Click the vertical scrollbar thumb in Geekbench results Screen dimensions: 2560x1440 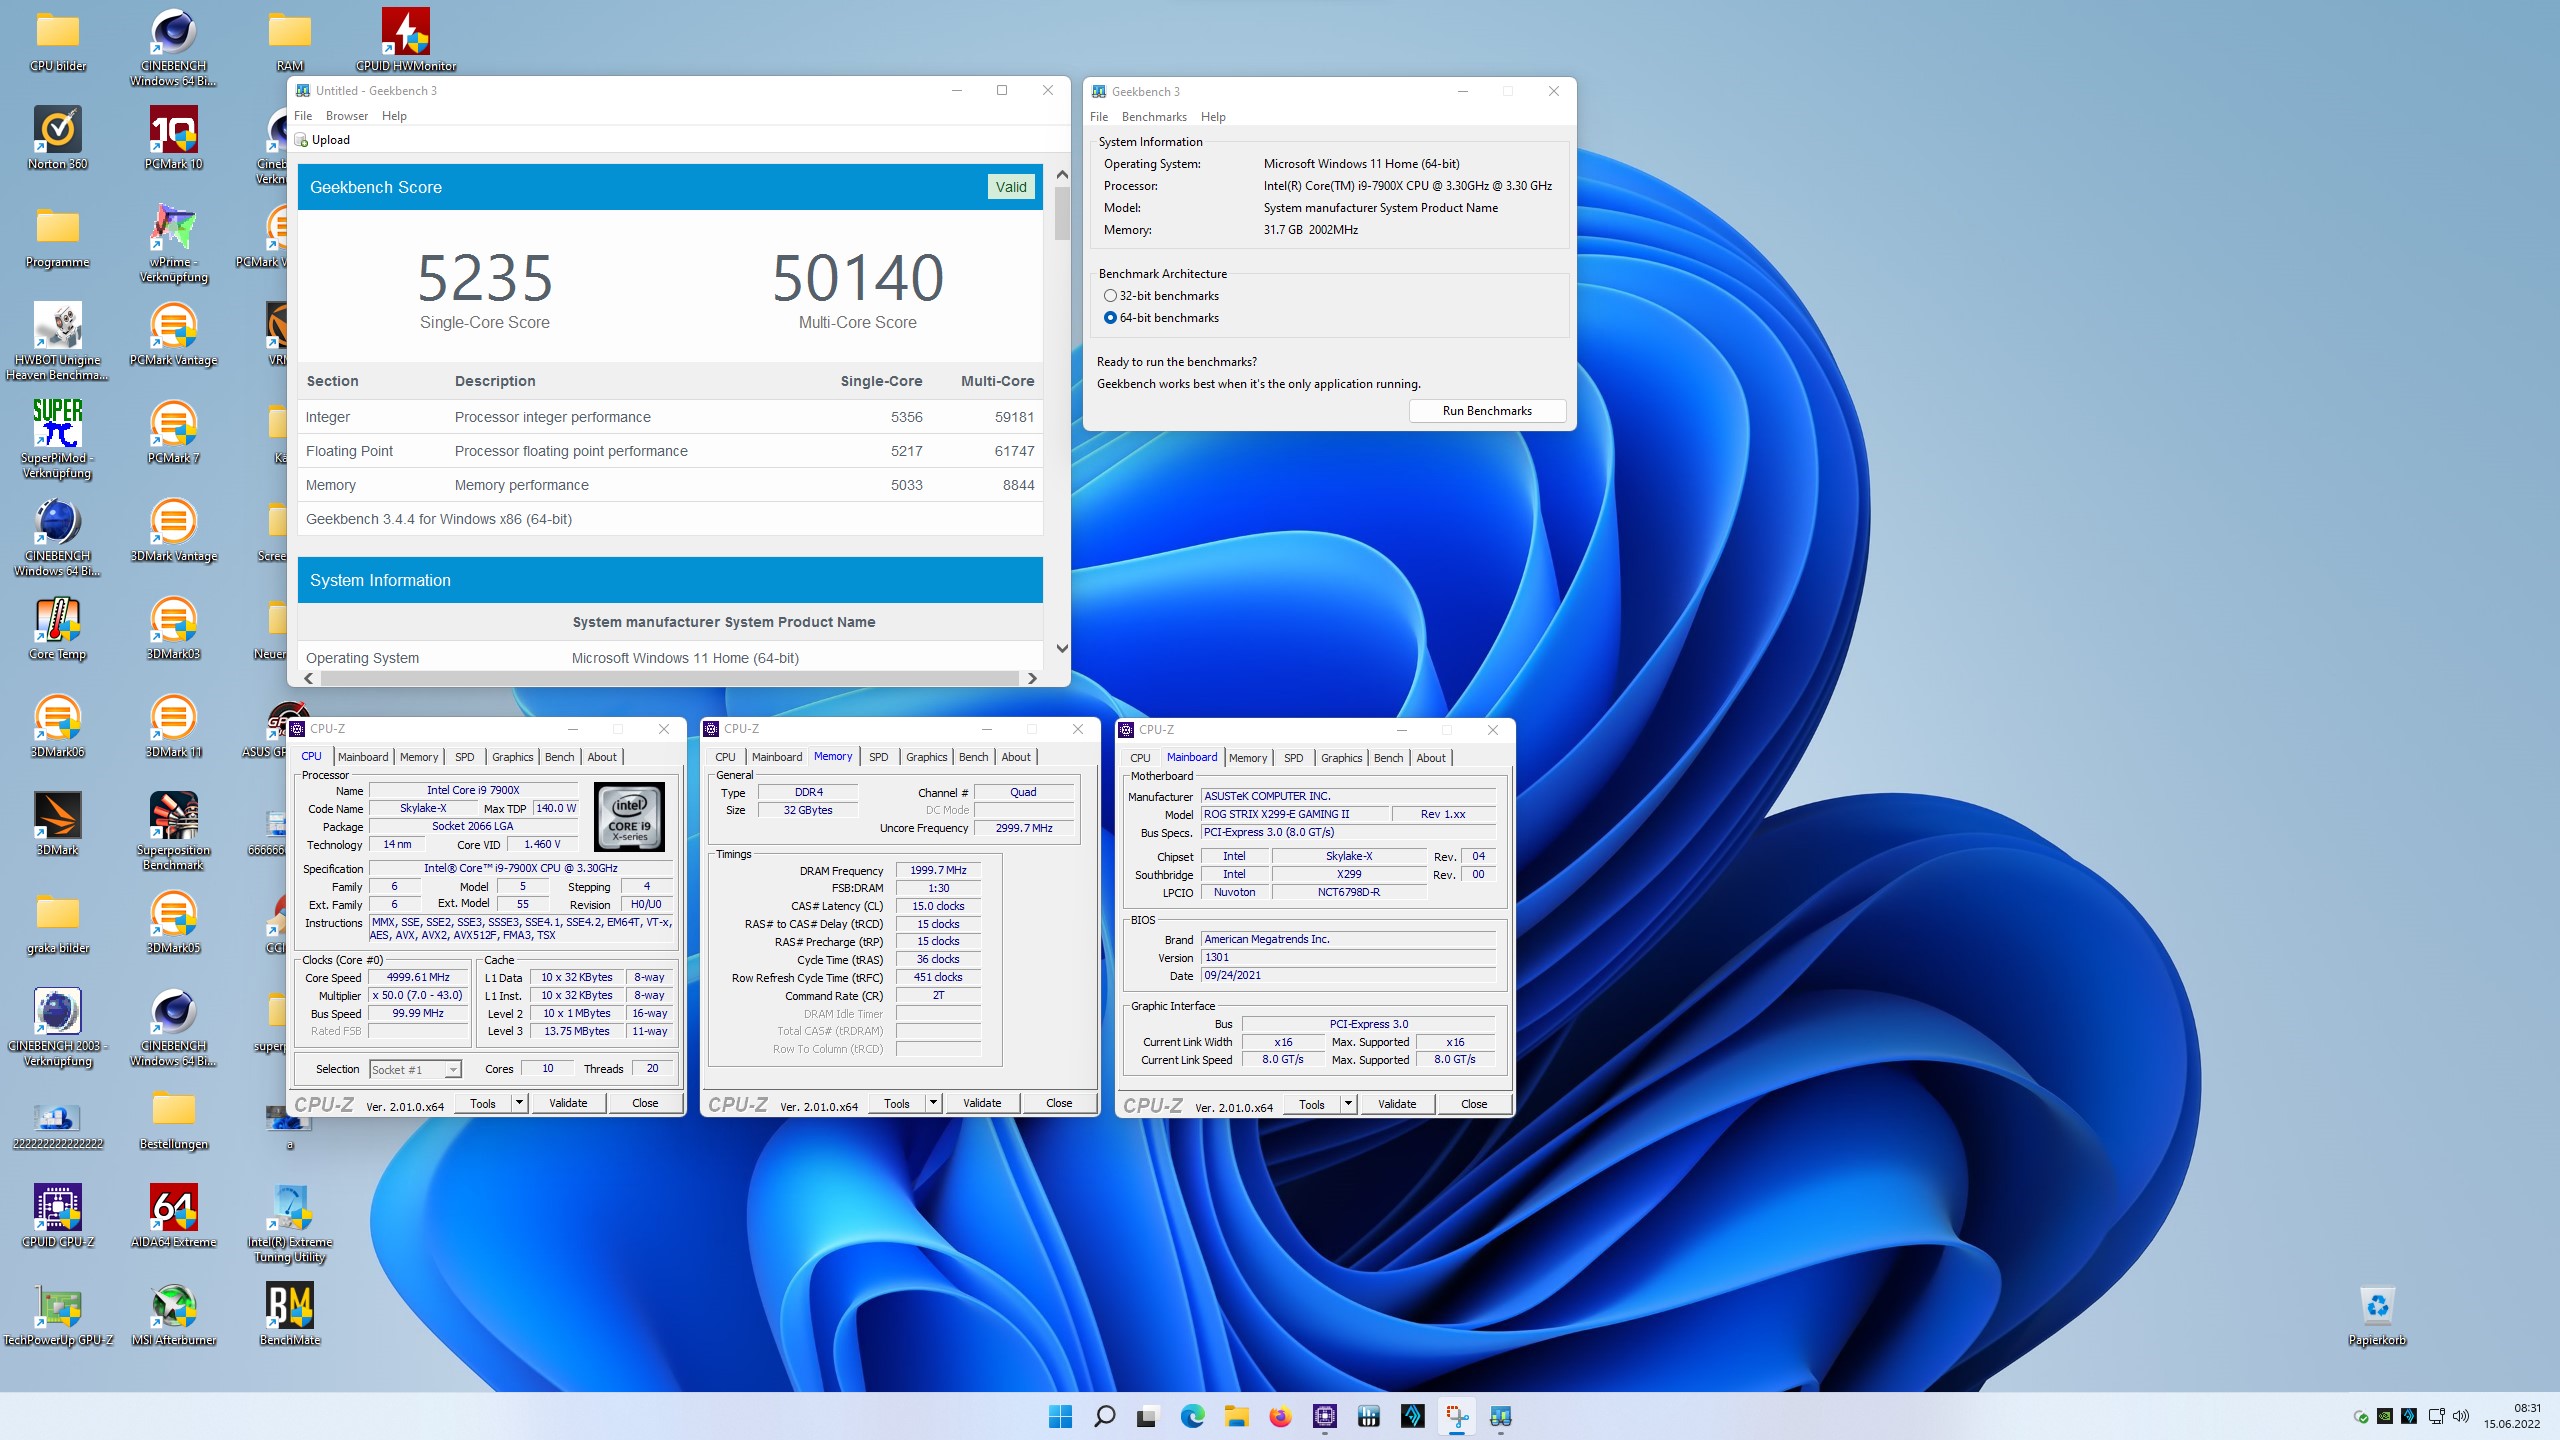[x=1062, y=214]
